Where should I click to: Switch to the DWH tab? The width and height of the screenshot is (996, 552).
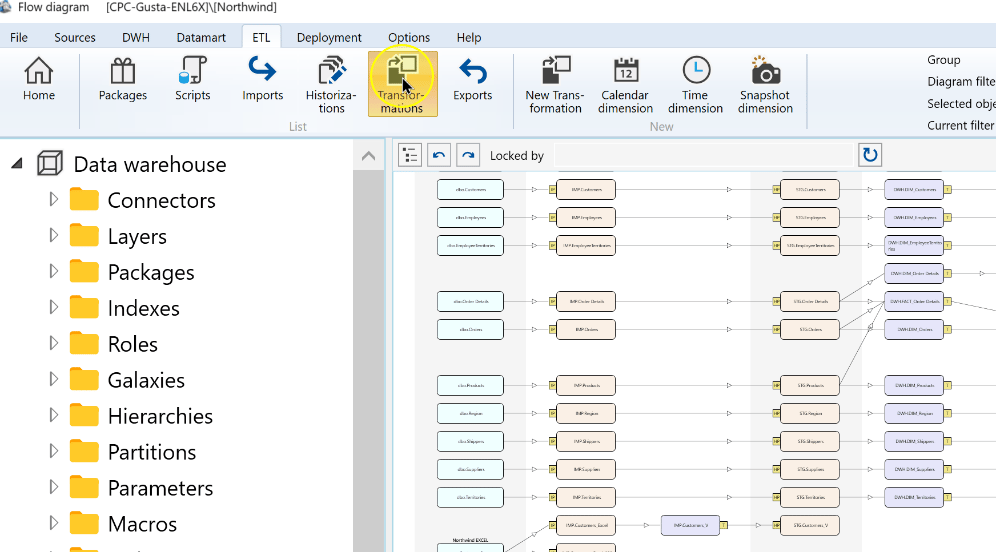point(136,37)
